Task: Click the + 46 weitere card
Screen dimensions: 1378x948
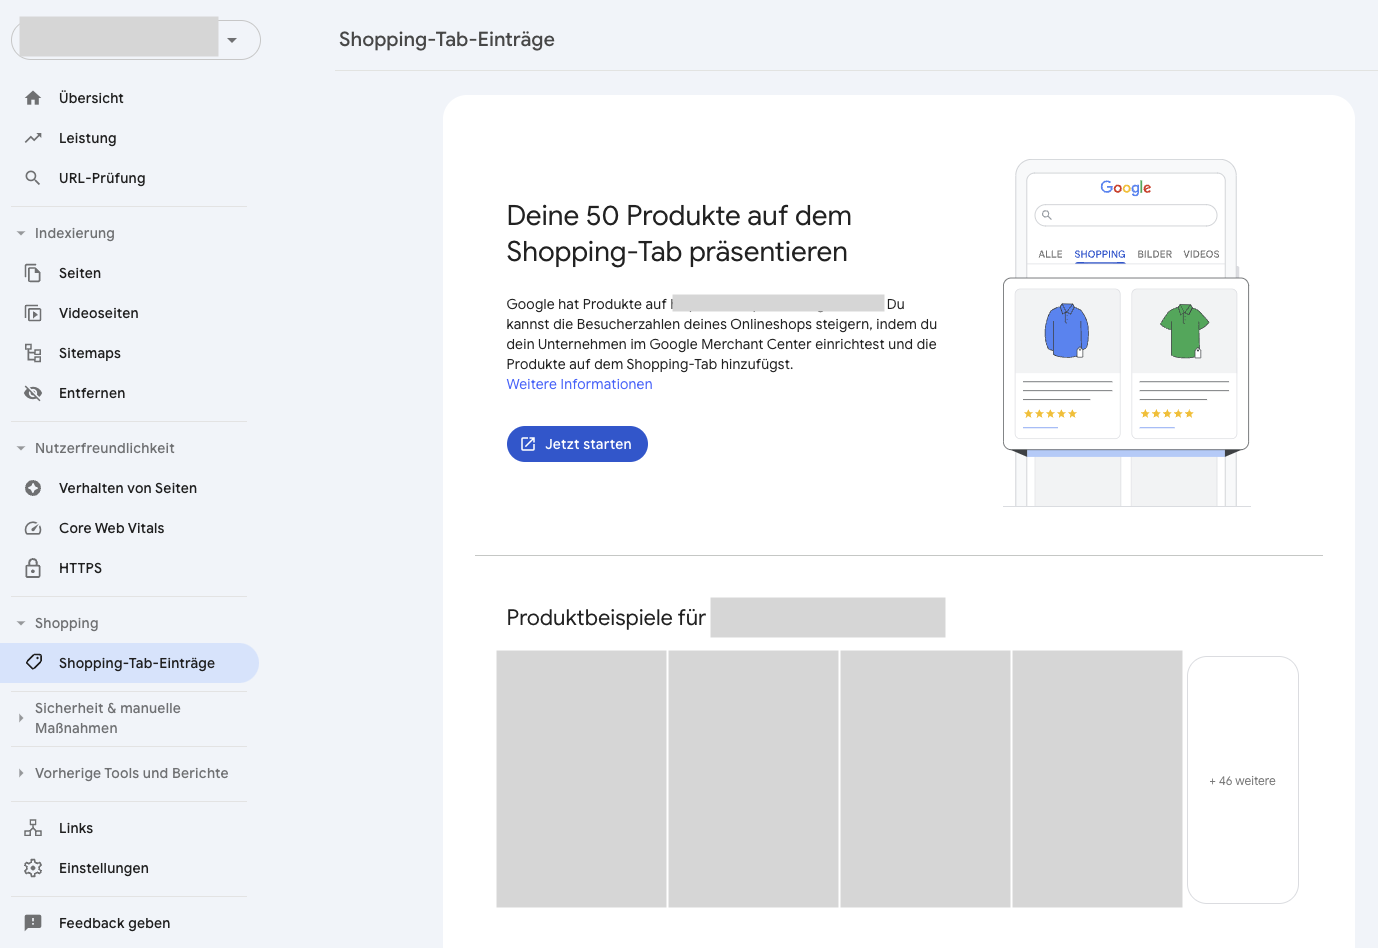Action: [x=1242, y=780]
